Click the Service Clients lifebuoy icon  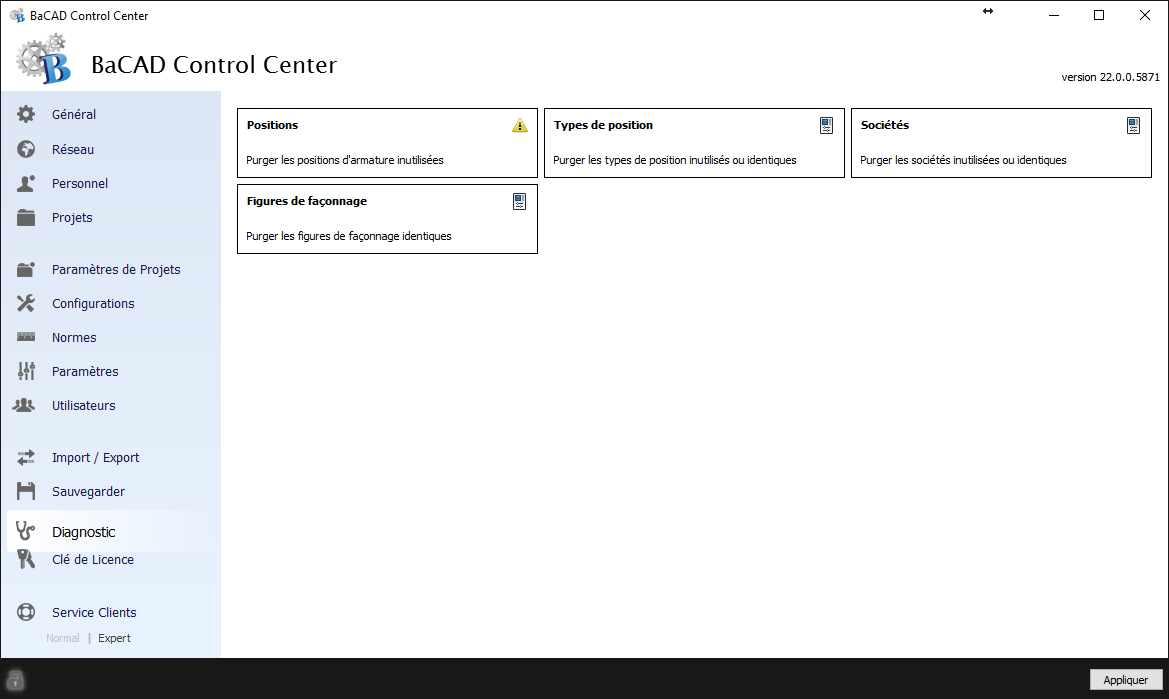point(26,612)
